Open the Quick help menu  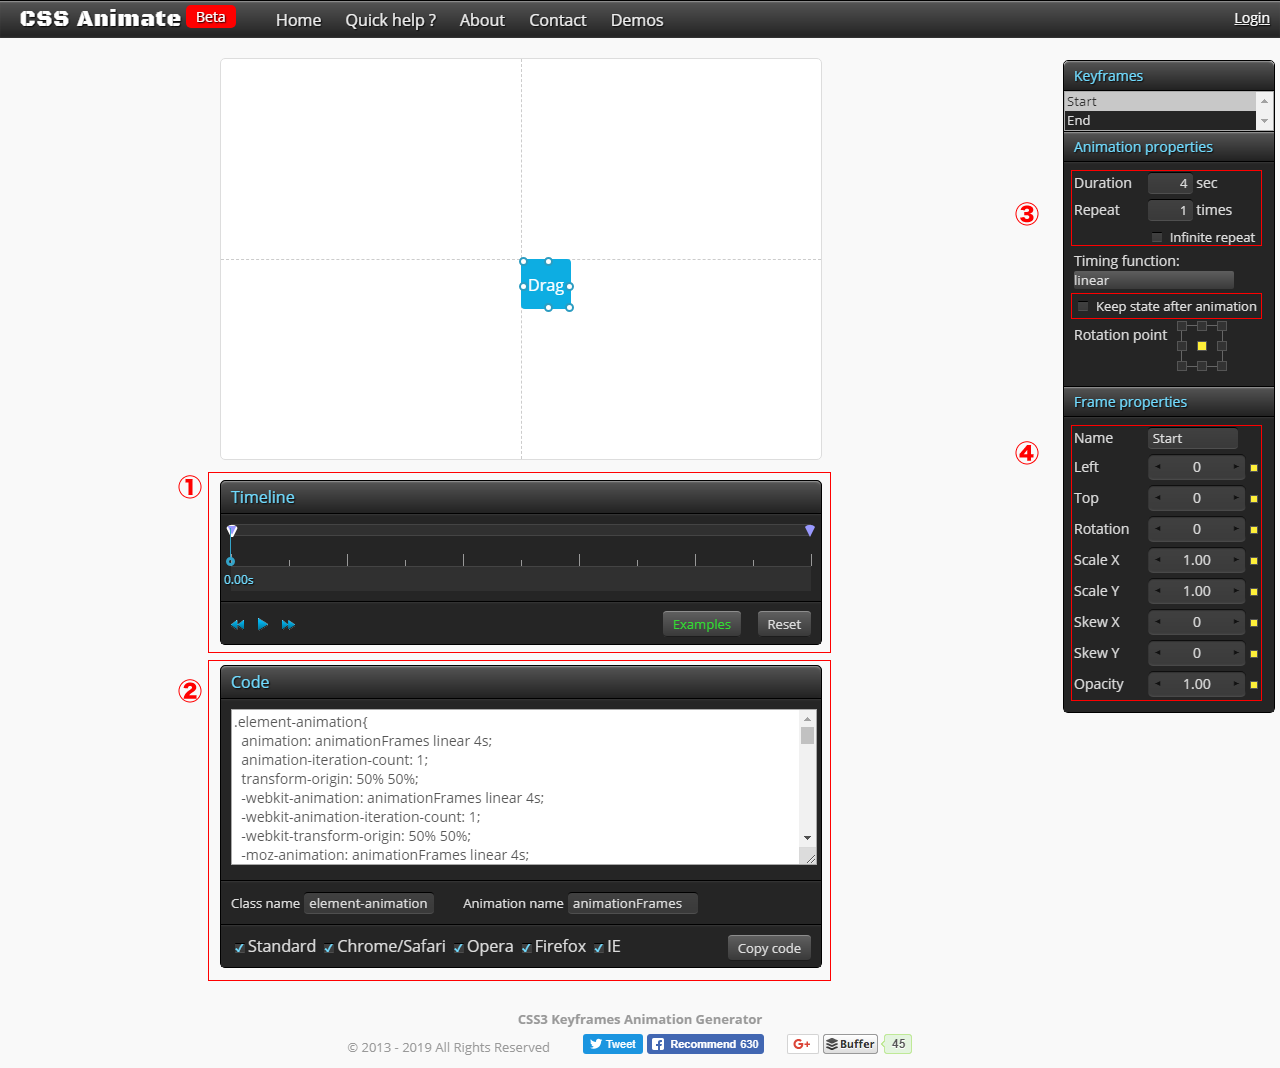[x=390, y=20]
